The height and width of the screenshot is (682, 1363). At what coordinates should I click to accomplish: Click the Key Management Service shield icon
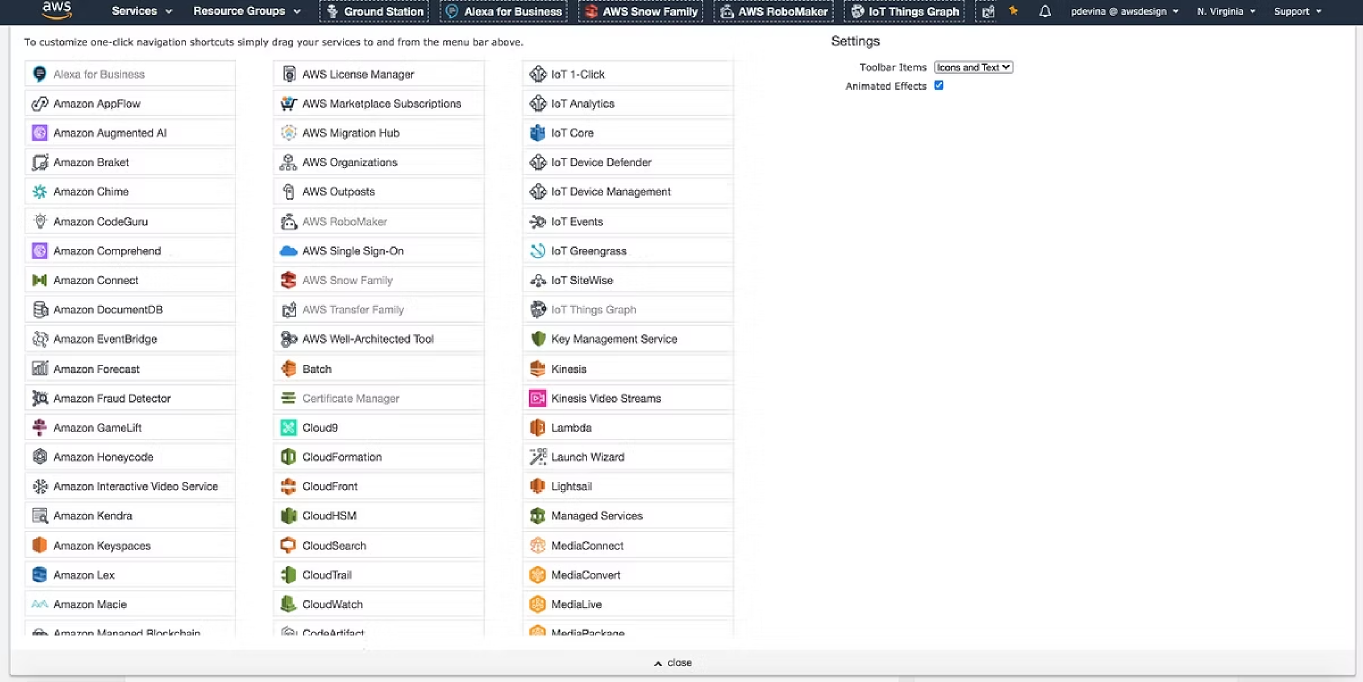tap(538, 339)
